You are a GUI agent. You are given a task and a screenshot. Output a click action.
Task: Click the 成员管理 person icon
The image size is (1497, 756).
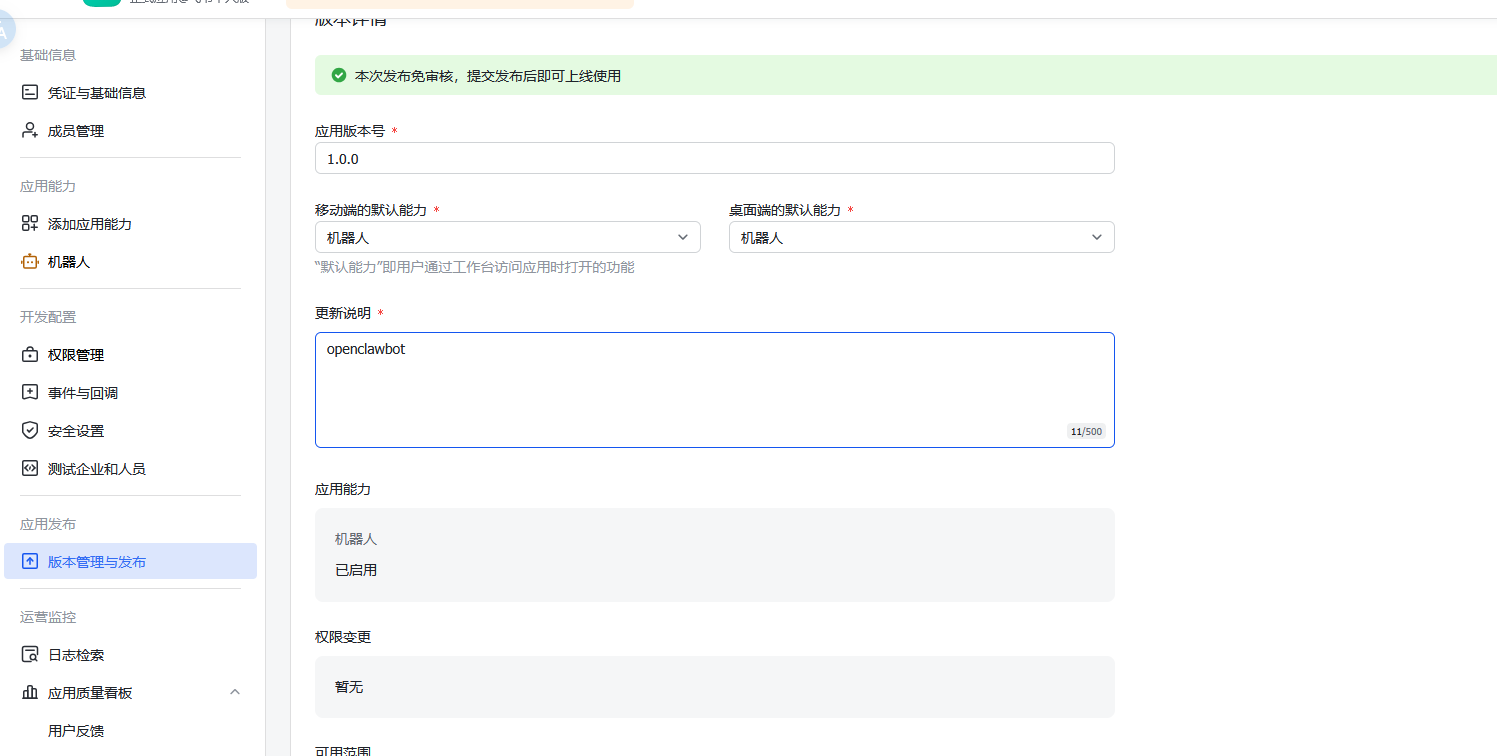click(30, 131)
